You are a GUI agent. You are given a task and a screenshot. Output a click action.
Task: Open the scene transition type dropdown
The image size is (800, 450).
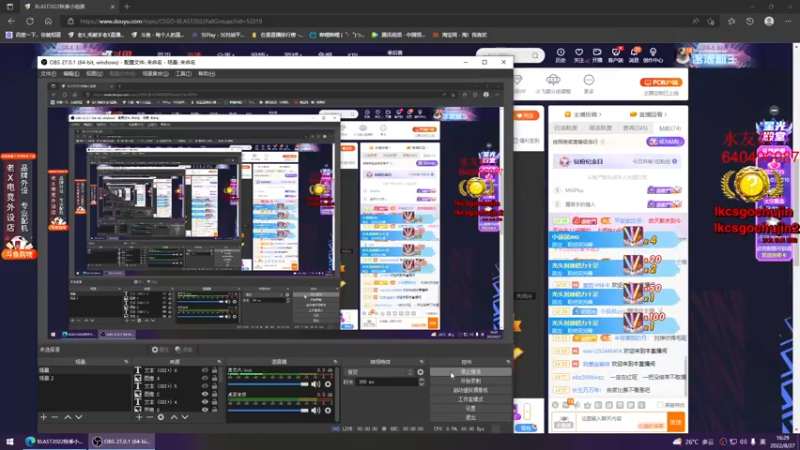coord(380,372)
